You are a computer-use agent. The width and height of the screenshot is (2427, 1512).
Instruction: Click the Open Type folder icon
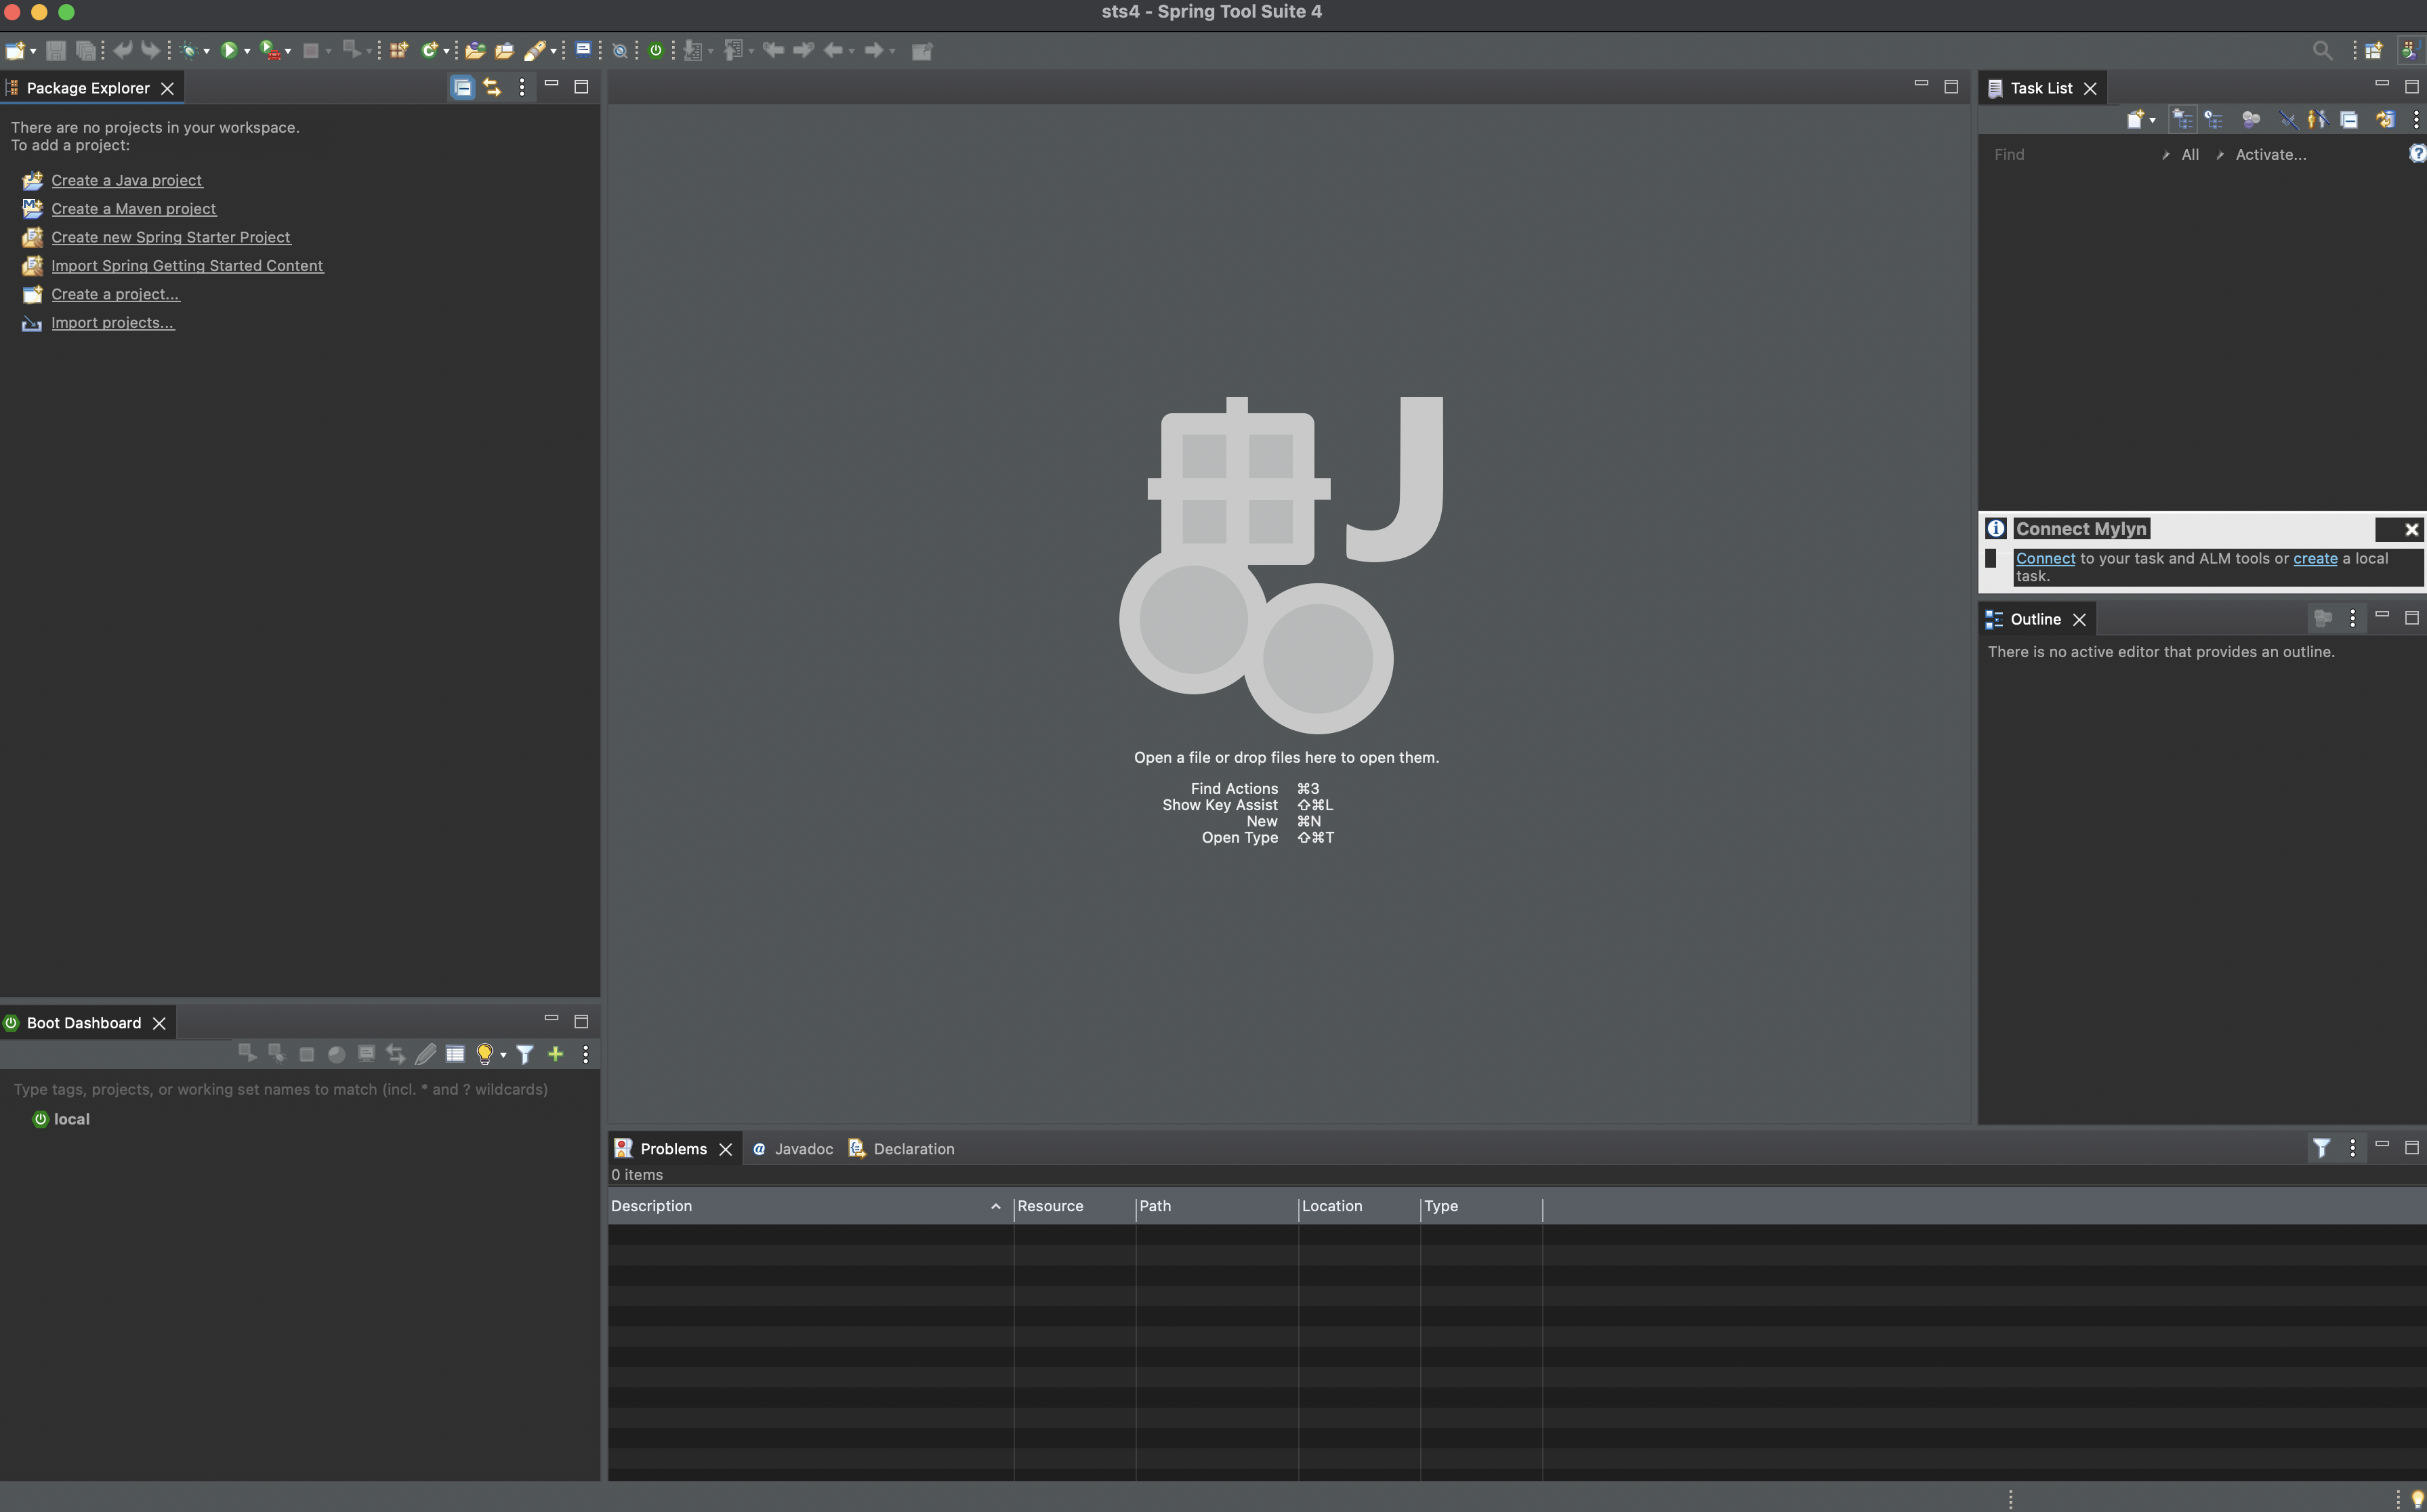click(475, 50)
